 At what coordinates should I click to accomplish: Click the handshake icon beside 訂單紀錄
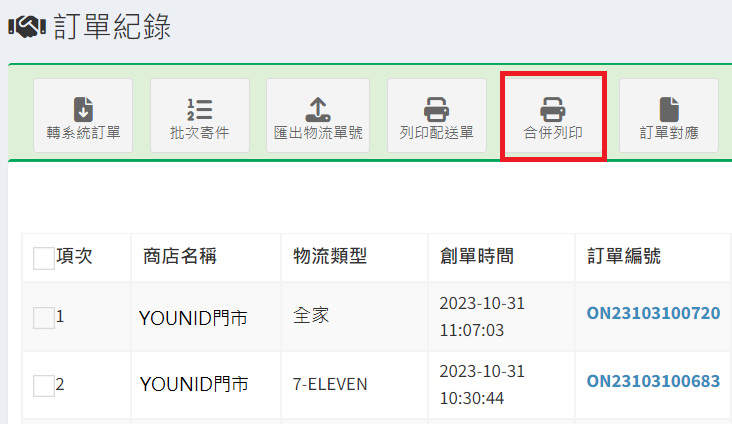[x=26, y=29]
